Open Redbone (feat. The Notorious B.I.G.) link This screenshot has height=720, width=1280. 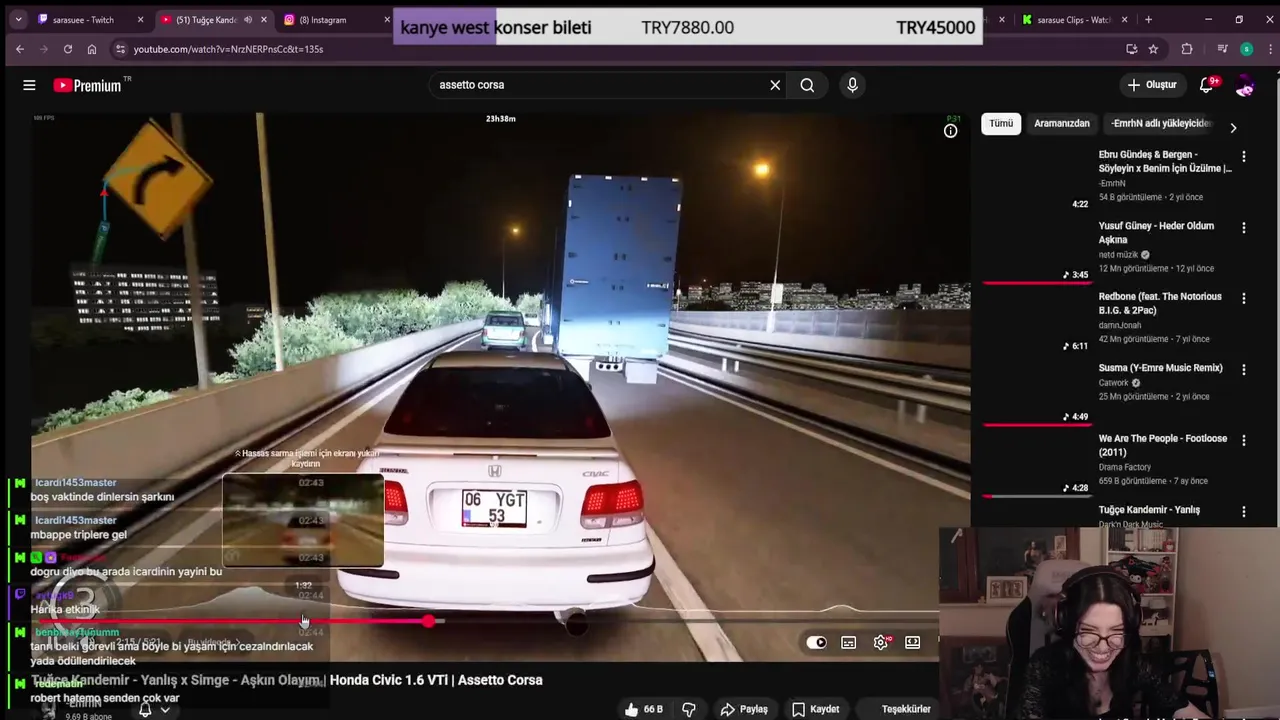pyautogui.click(x=1160, y=304)
